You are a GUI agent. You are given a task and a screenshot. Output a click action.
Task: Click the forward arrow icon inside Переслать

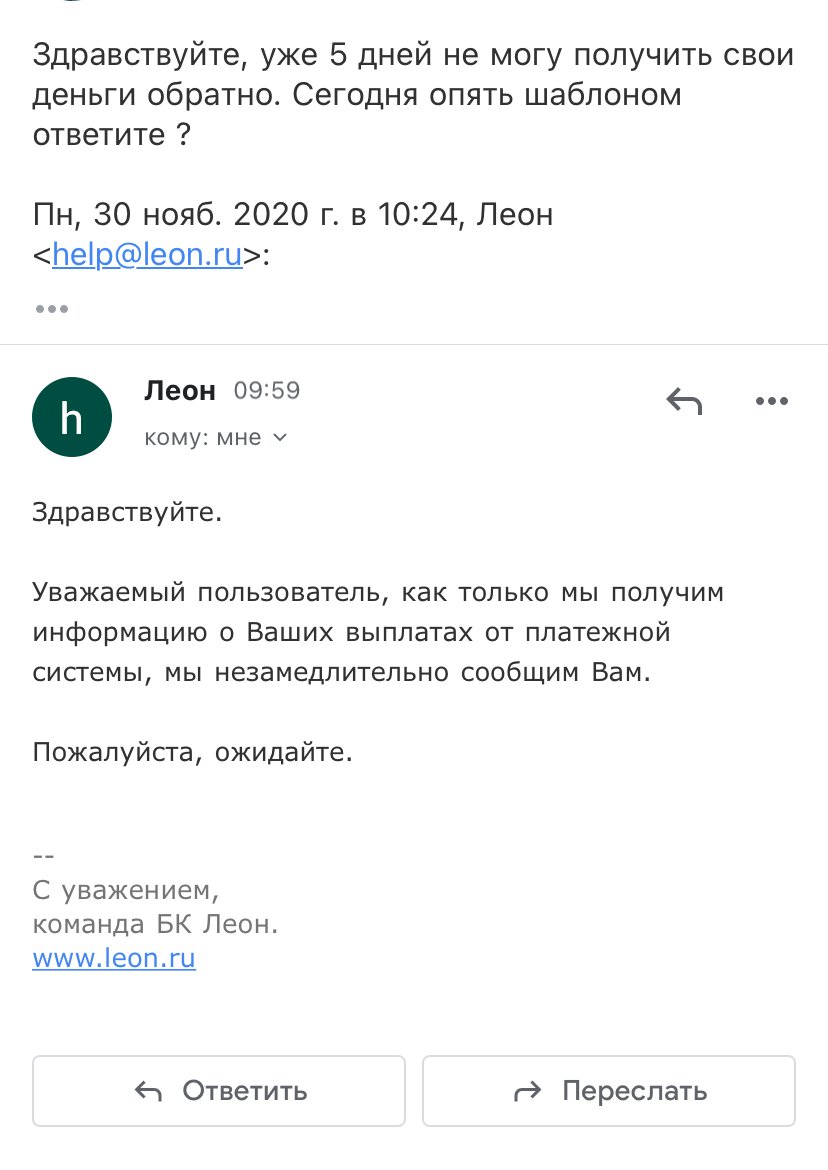pyautogui.click(x=527, y=1090)
